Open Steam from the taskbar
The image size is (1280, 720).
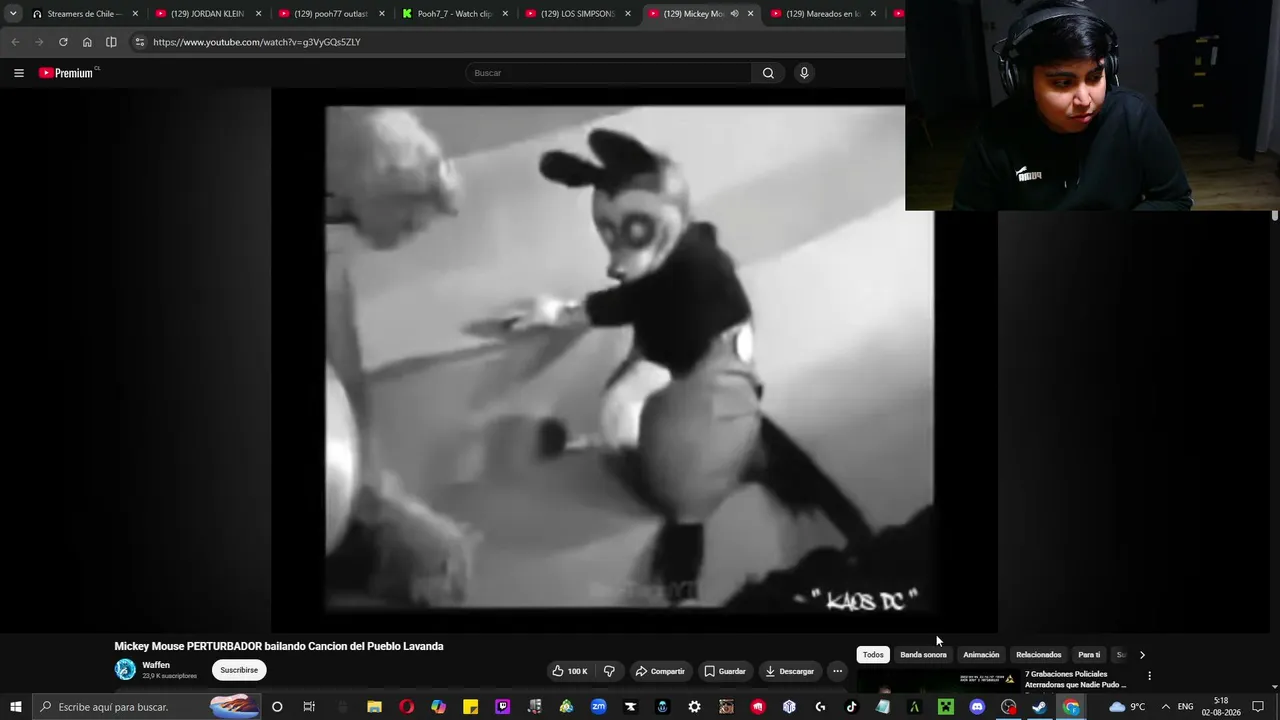[1039, 707]
